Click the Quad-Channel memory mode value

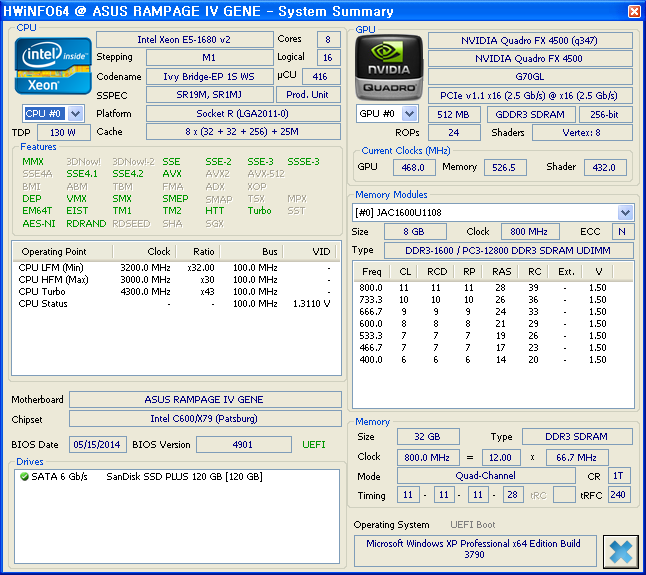pos(486,476)
